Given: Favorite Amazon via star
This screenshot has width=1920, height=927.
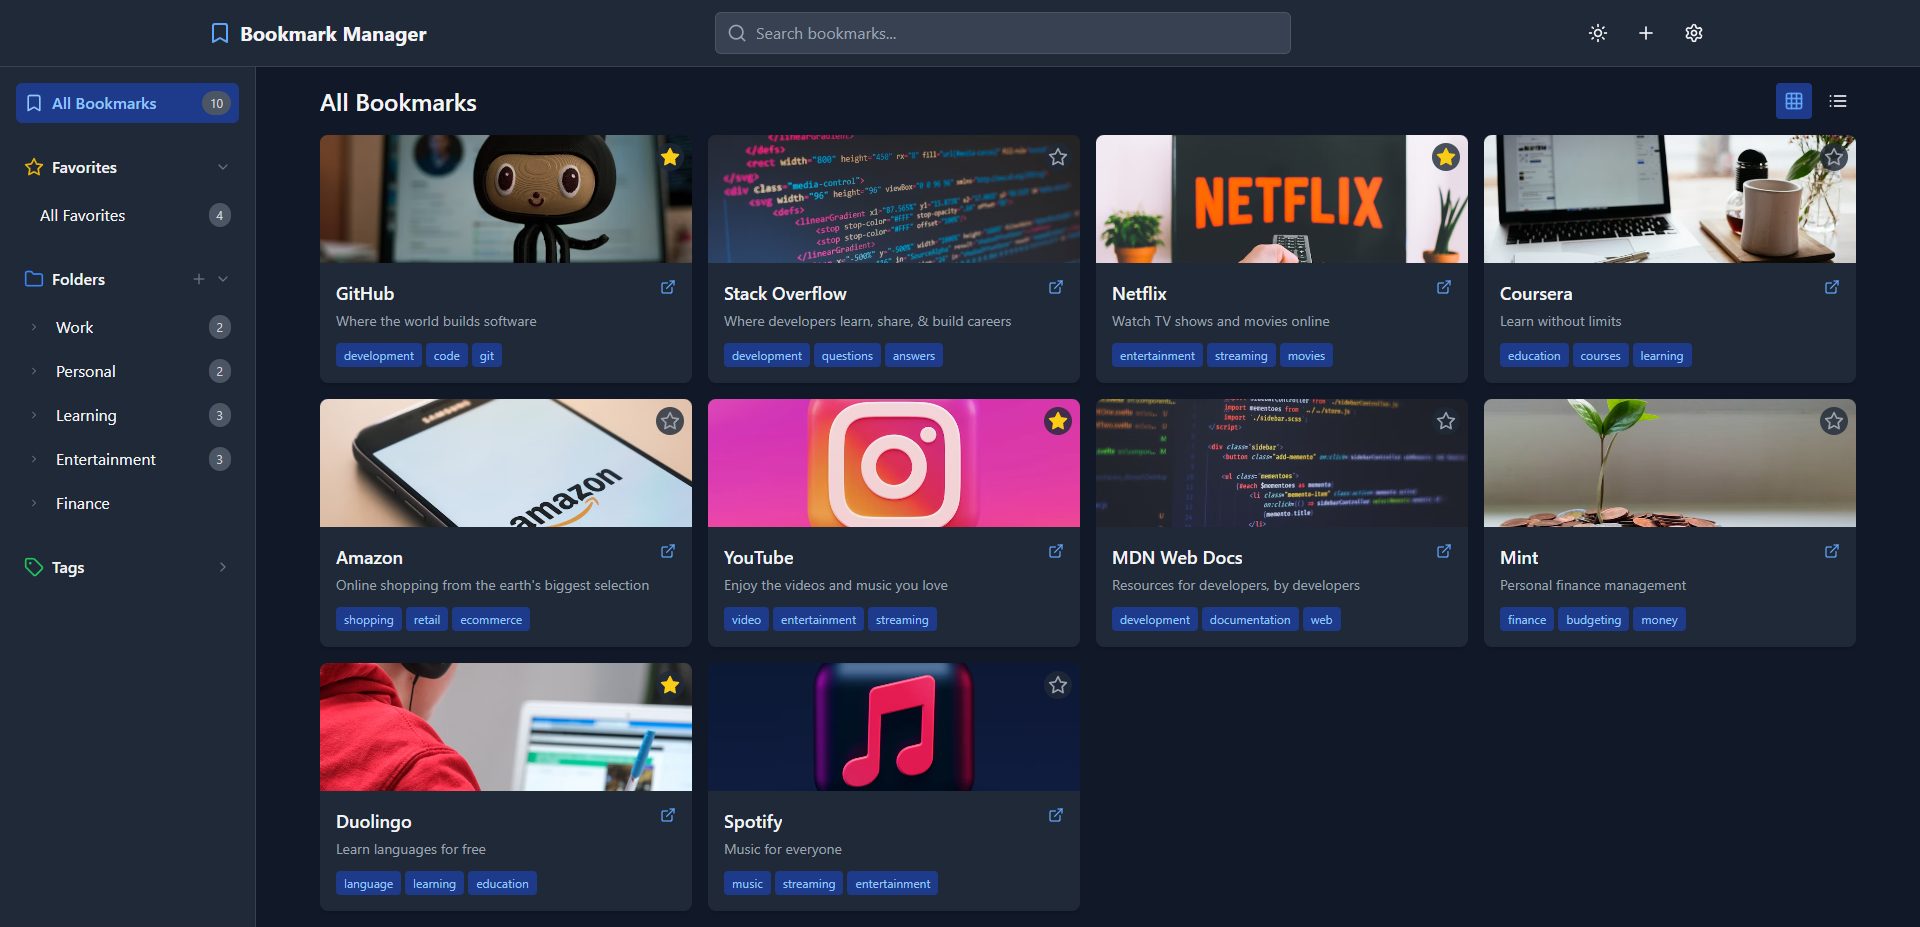Looking at the screenshot, I should tap(670, 421).
